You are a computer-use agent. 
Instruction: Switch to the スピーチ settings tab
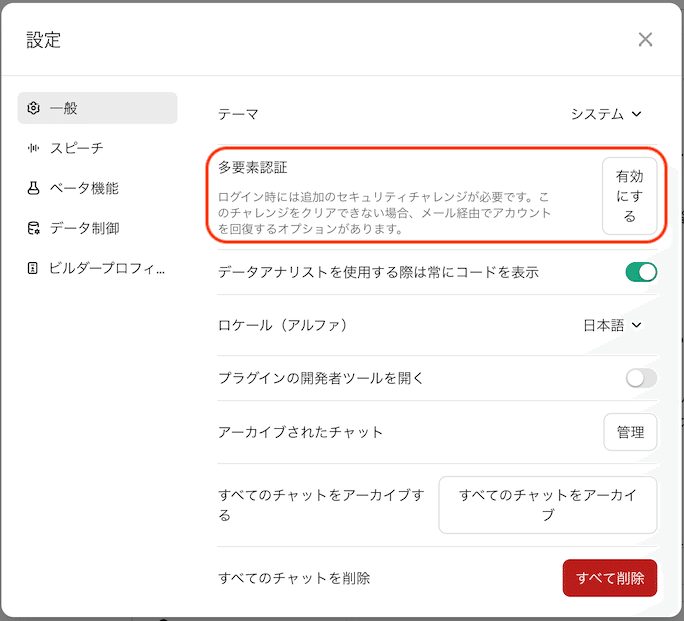(x=76, y=148)
